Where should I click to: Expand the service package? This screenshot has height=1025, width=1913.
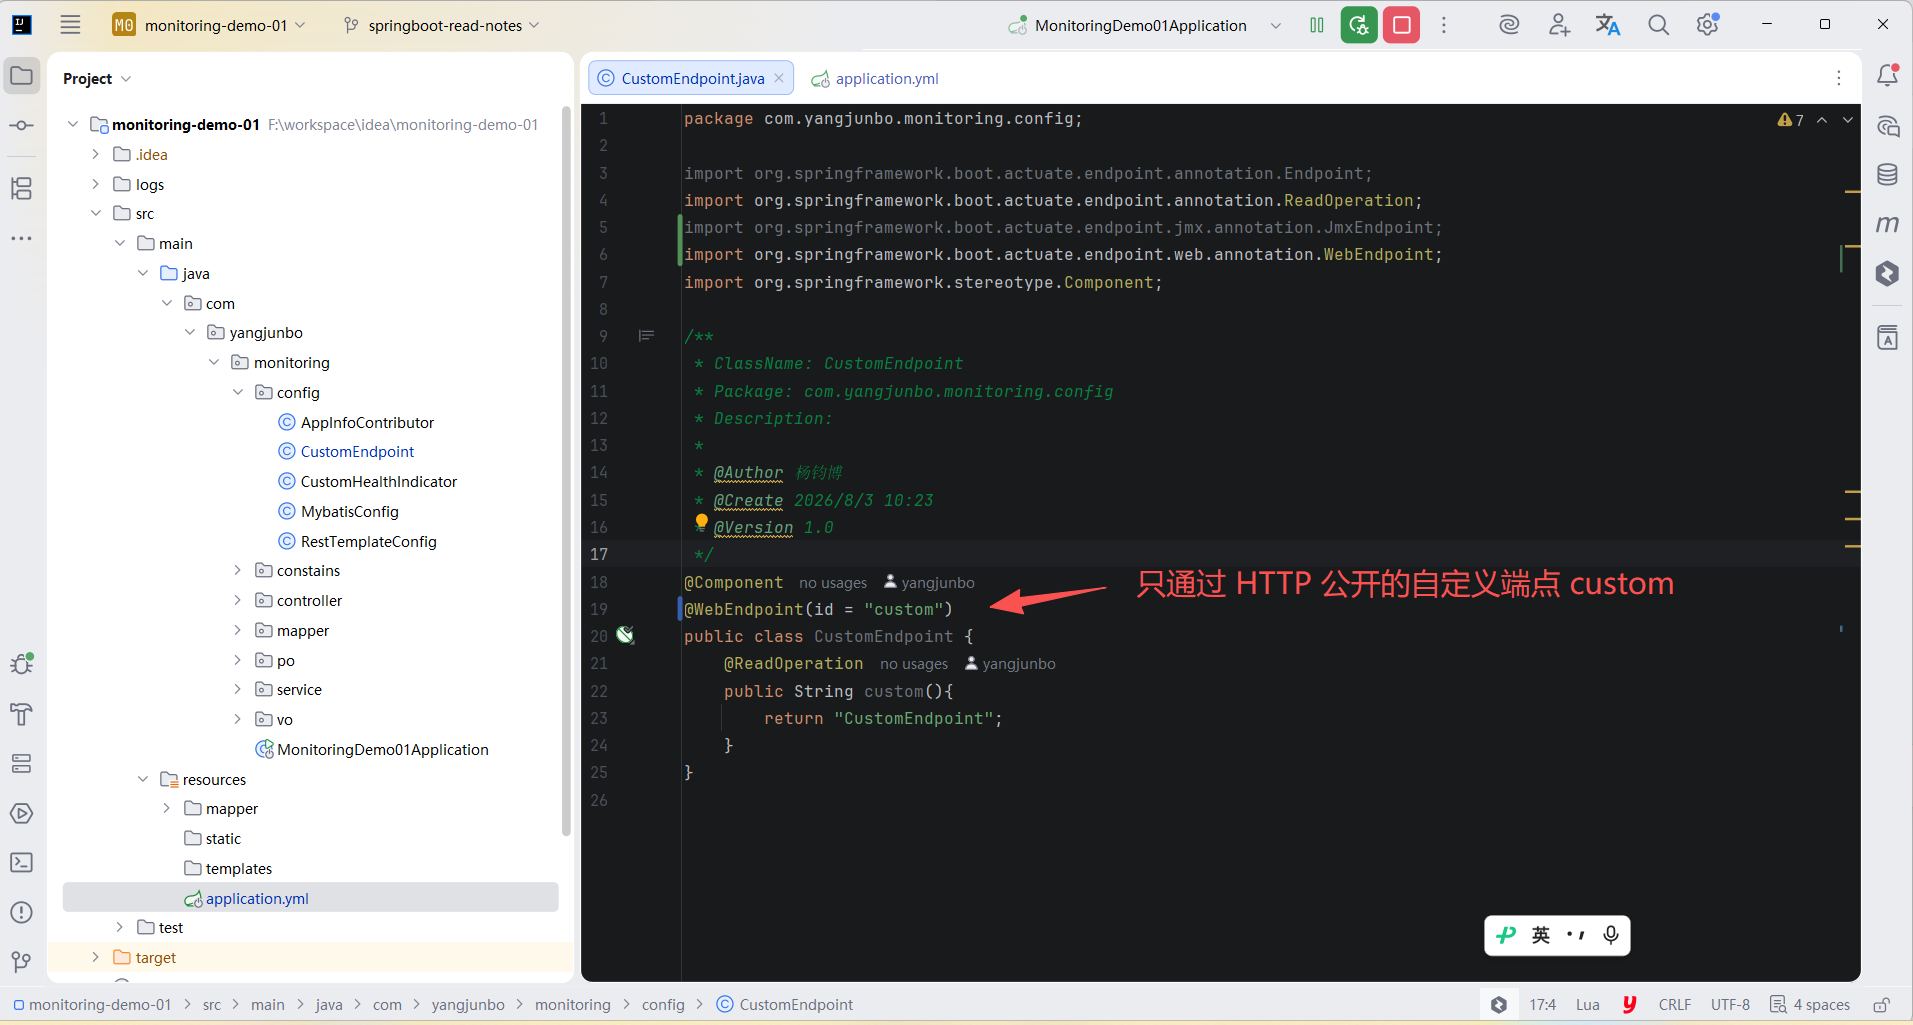238,689
